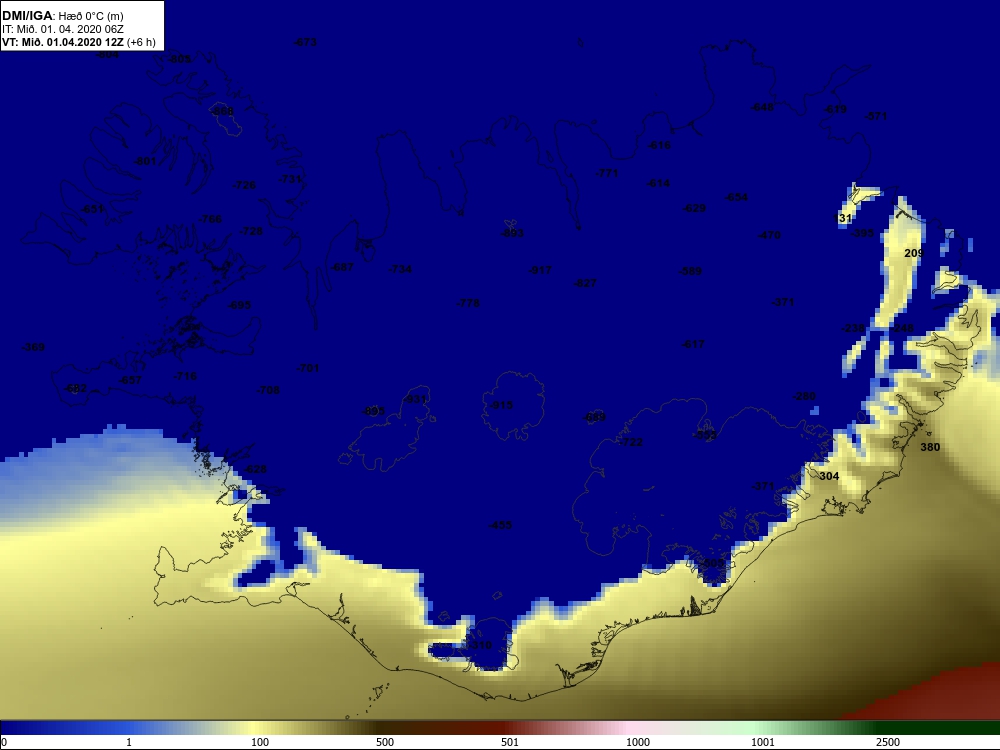Screen dimensions: 1000x750
Task: Select the map value '-619'
Action: point(836,109)
